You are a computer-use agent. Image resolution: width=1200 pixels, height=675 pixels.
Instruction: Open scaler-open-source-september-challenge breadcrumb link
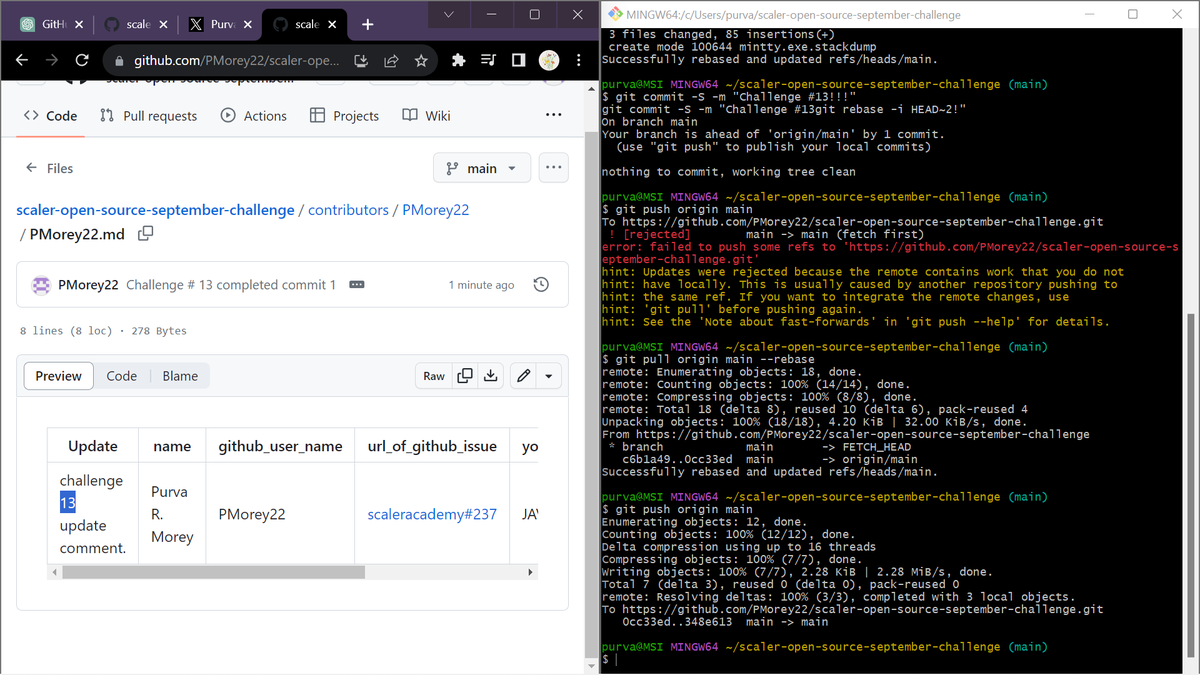(155, 210)
